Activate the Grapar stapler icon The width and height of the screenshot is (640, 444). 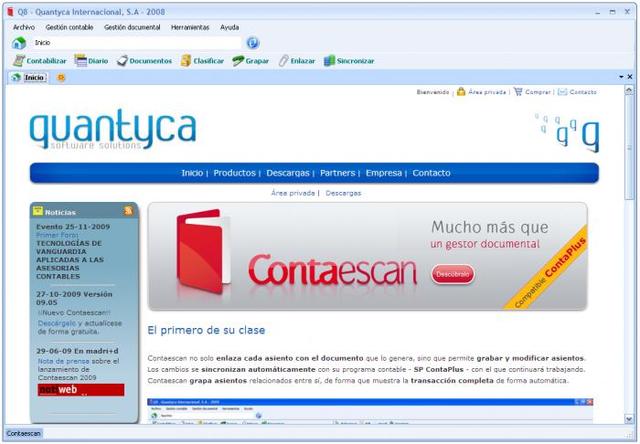pyautogui.click(x=238, y=61)
